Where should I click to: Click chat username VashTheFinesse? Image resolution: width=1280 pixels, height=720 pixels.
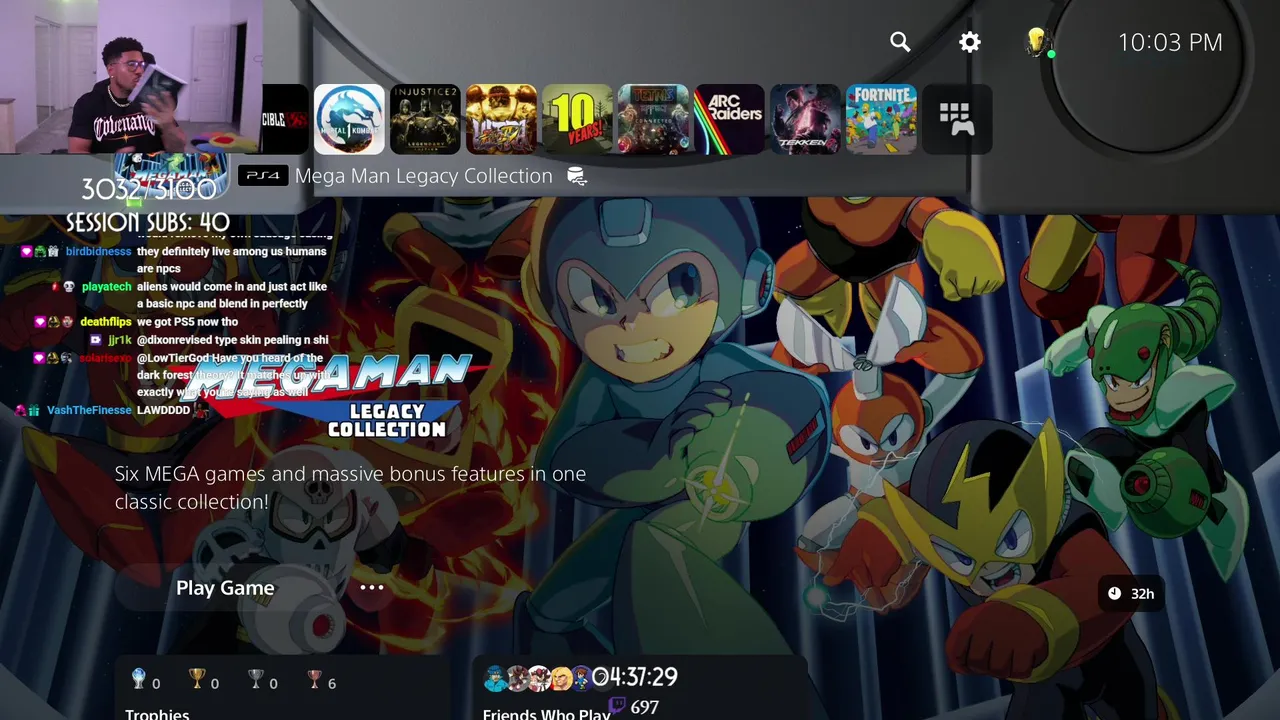[89, 410]
